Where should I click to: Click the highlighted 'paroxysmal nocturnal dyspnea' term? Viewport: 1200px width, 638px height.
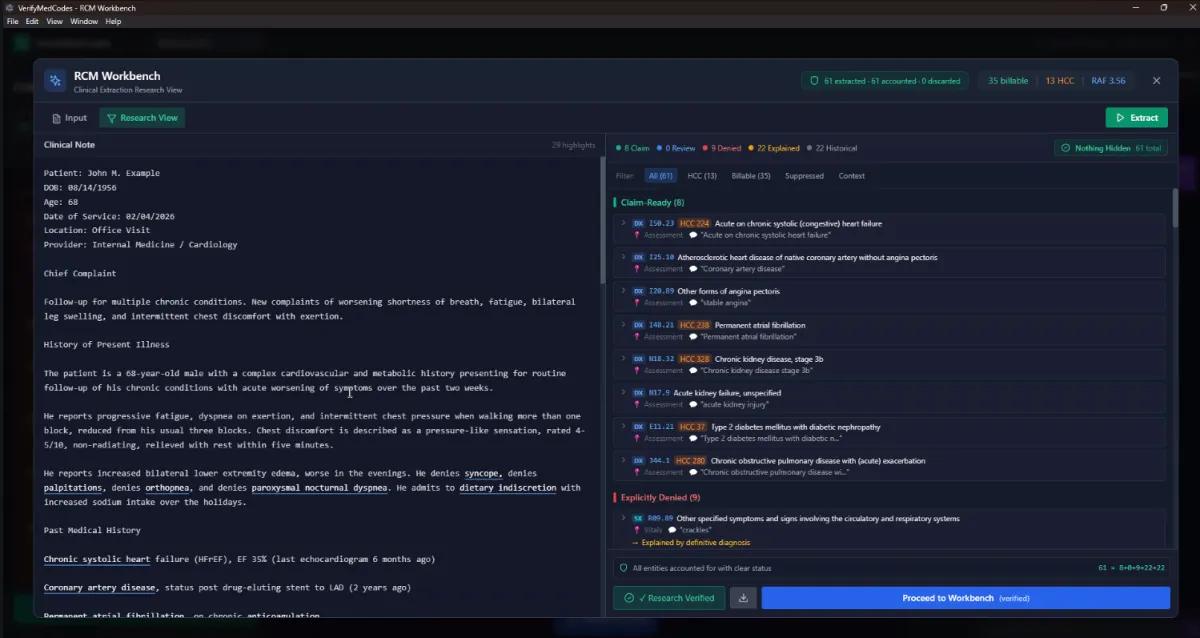(319, 488)
